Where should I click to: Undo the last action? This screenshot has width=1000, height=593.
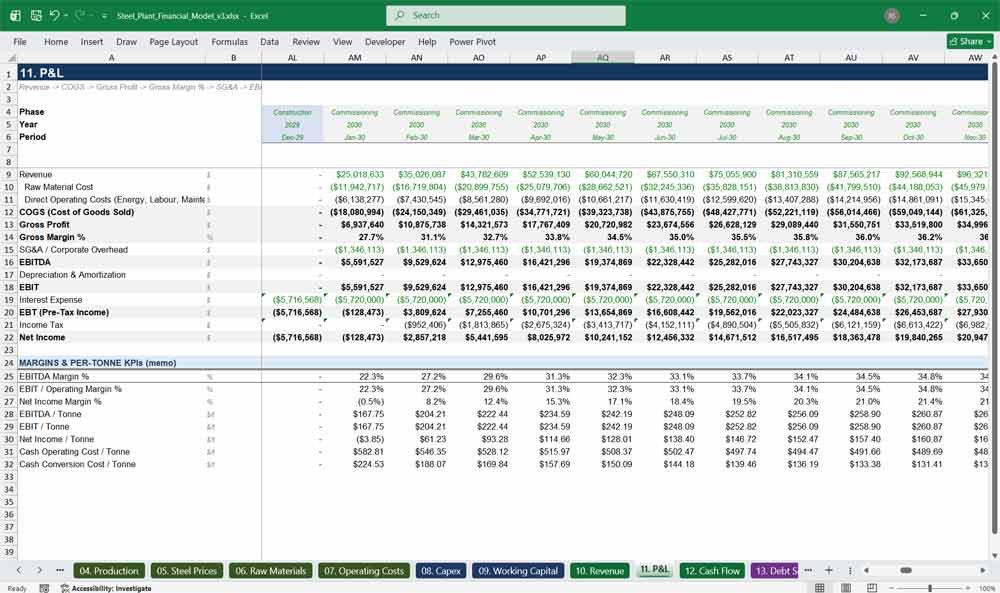click(x=54, y=15)
